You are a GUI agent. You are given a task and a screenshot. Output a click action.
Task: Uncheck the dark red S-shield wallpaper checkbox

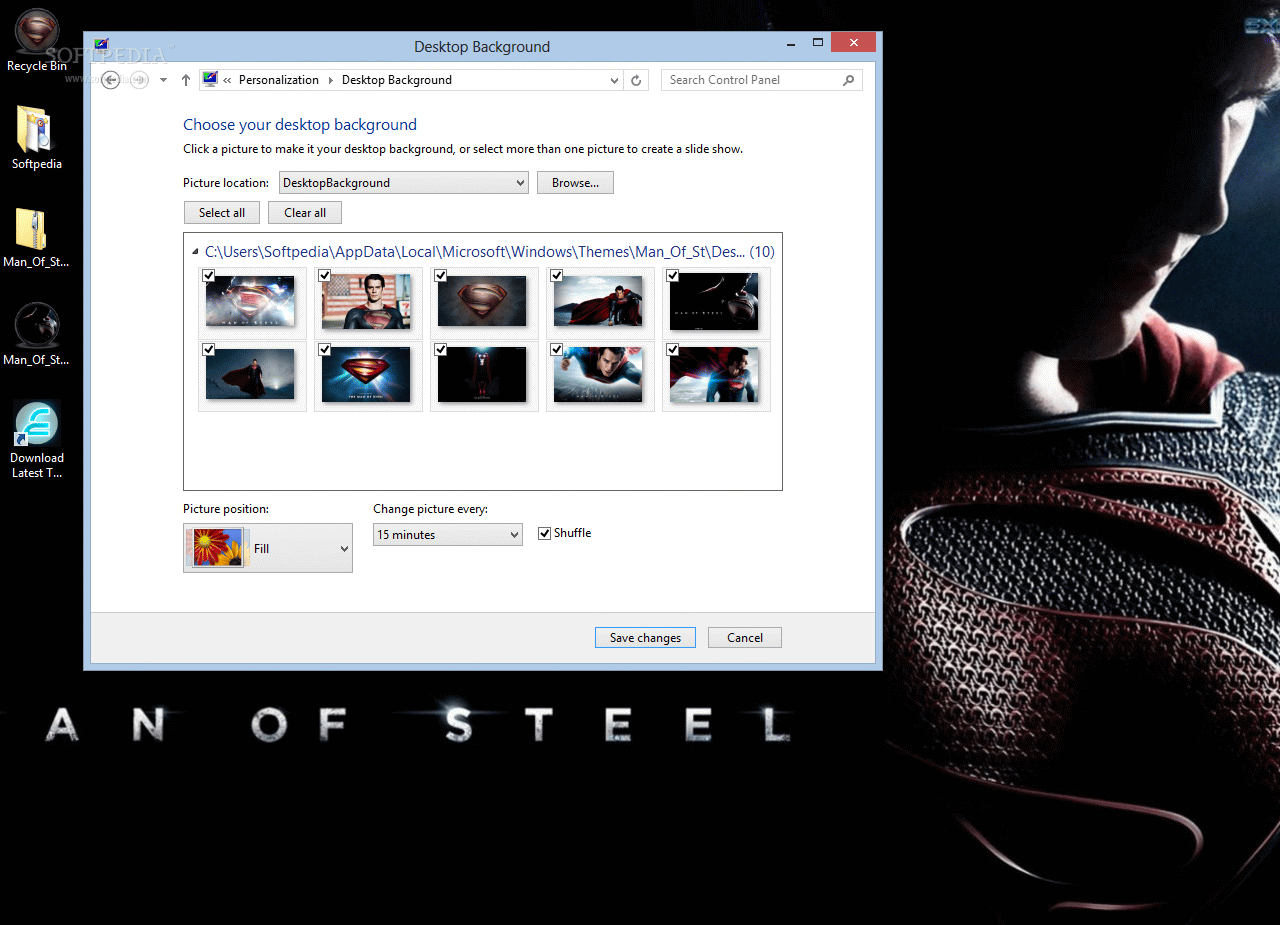point(441,275)
